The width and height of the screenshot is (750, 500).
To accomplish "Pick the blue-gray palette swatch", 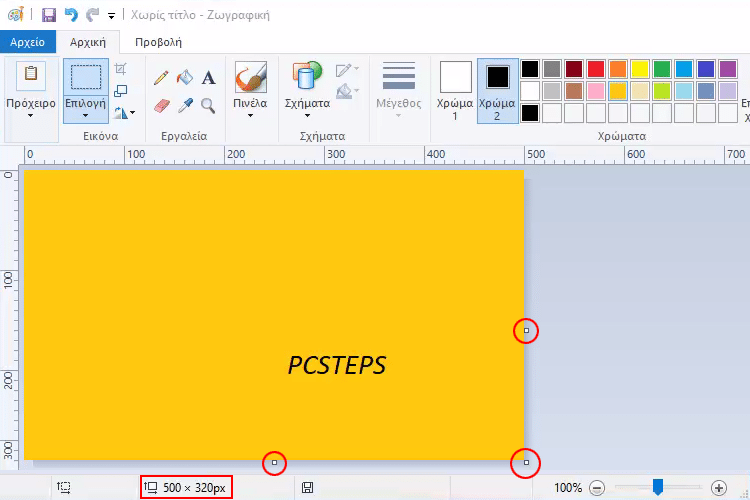I will (x=706, y=91).
